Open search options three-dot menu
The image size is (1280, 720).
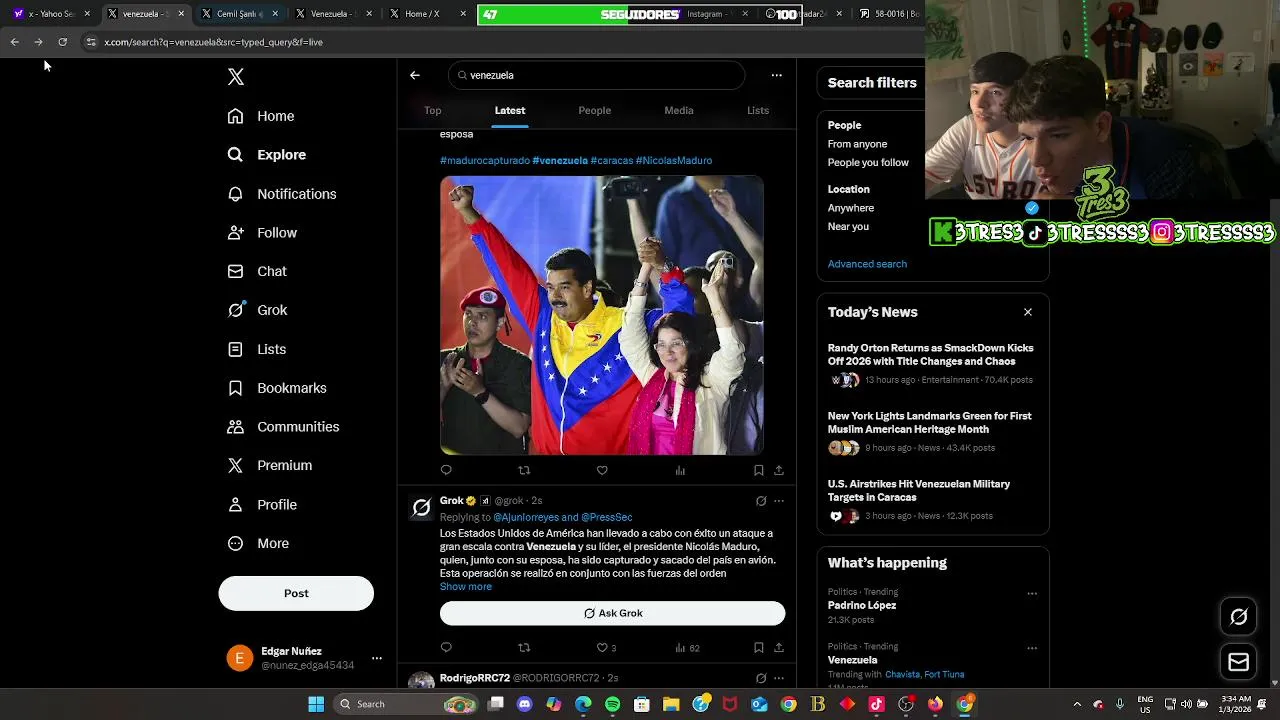pyautogui.click(x=776, y=75)
